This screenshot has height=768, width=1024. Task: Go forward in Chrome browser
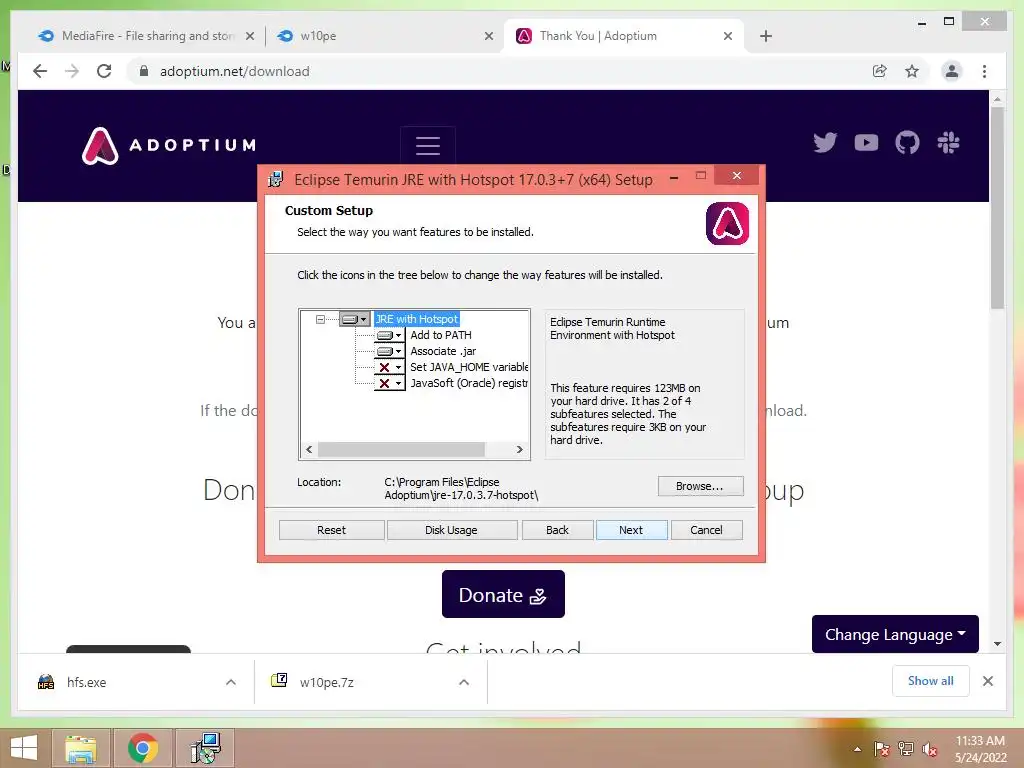point(72,71)
